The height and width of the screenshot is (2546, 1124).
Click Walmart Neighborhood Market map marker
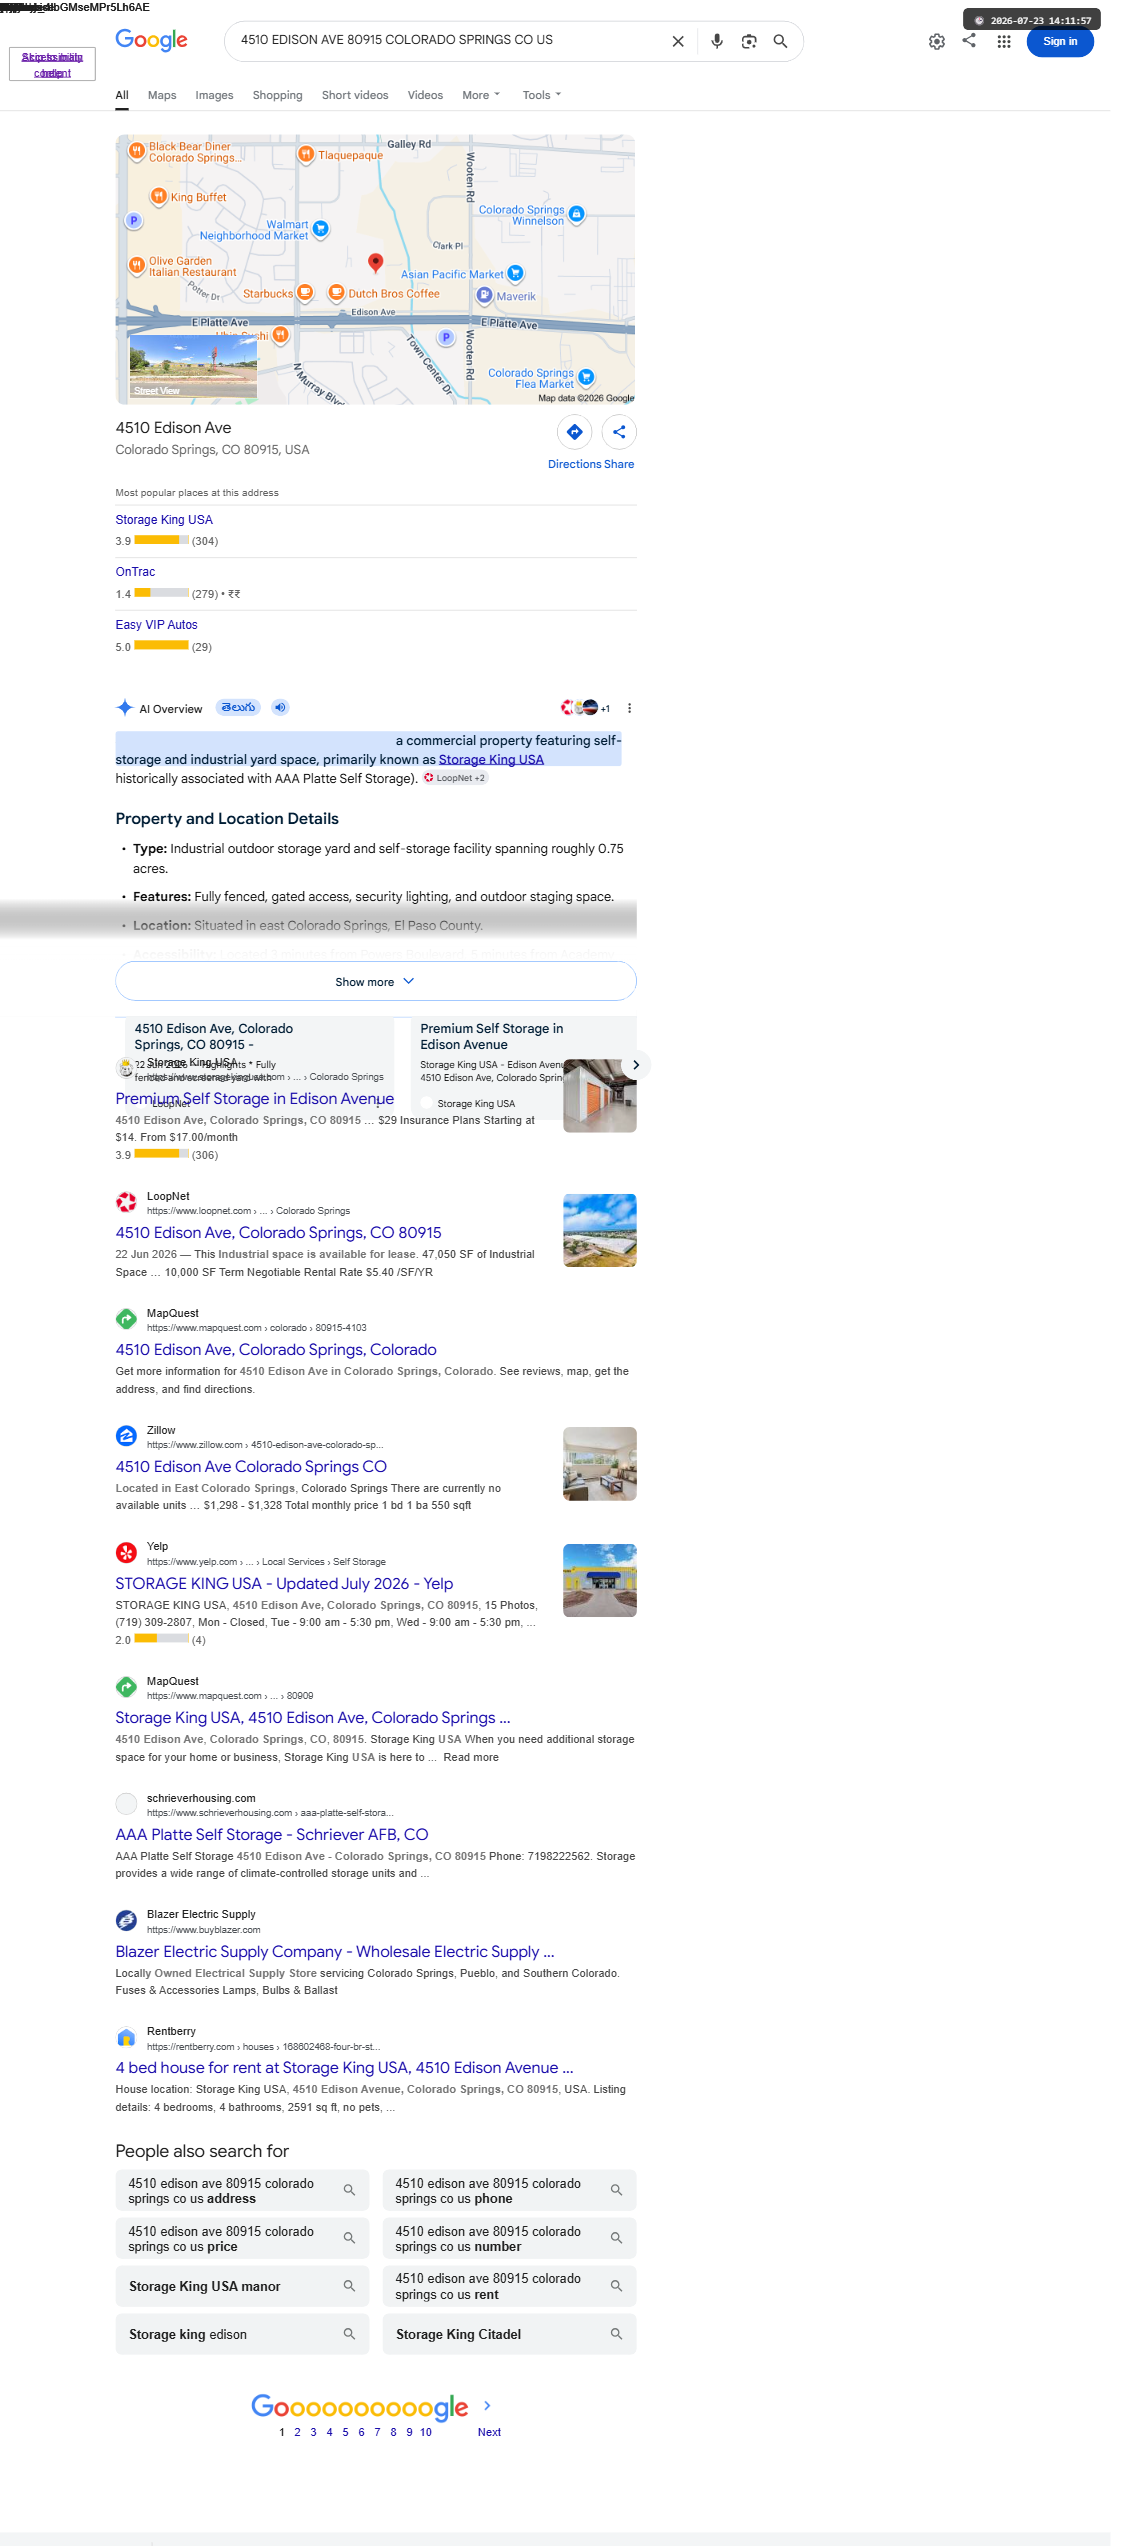click(321, 229)
